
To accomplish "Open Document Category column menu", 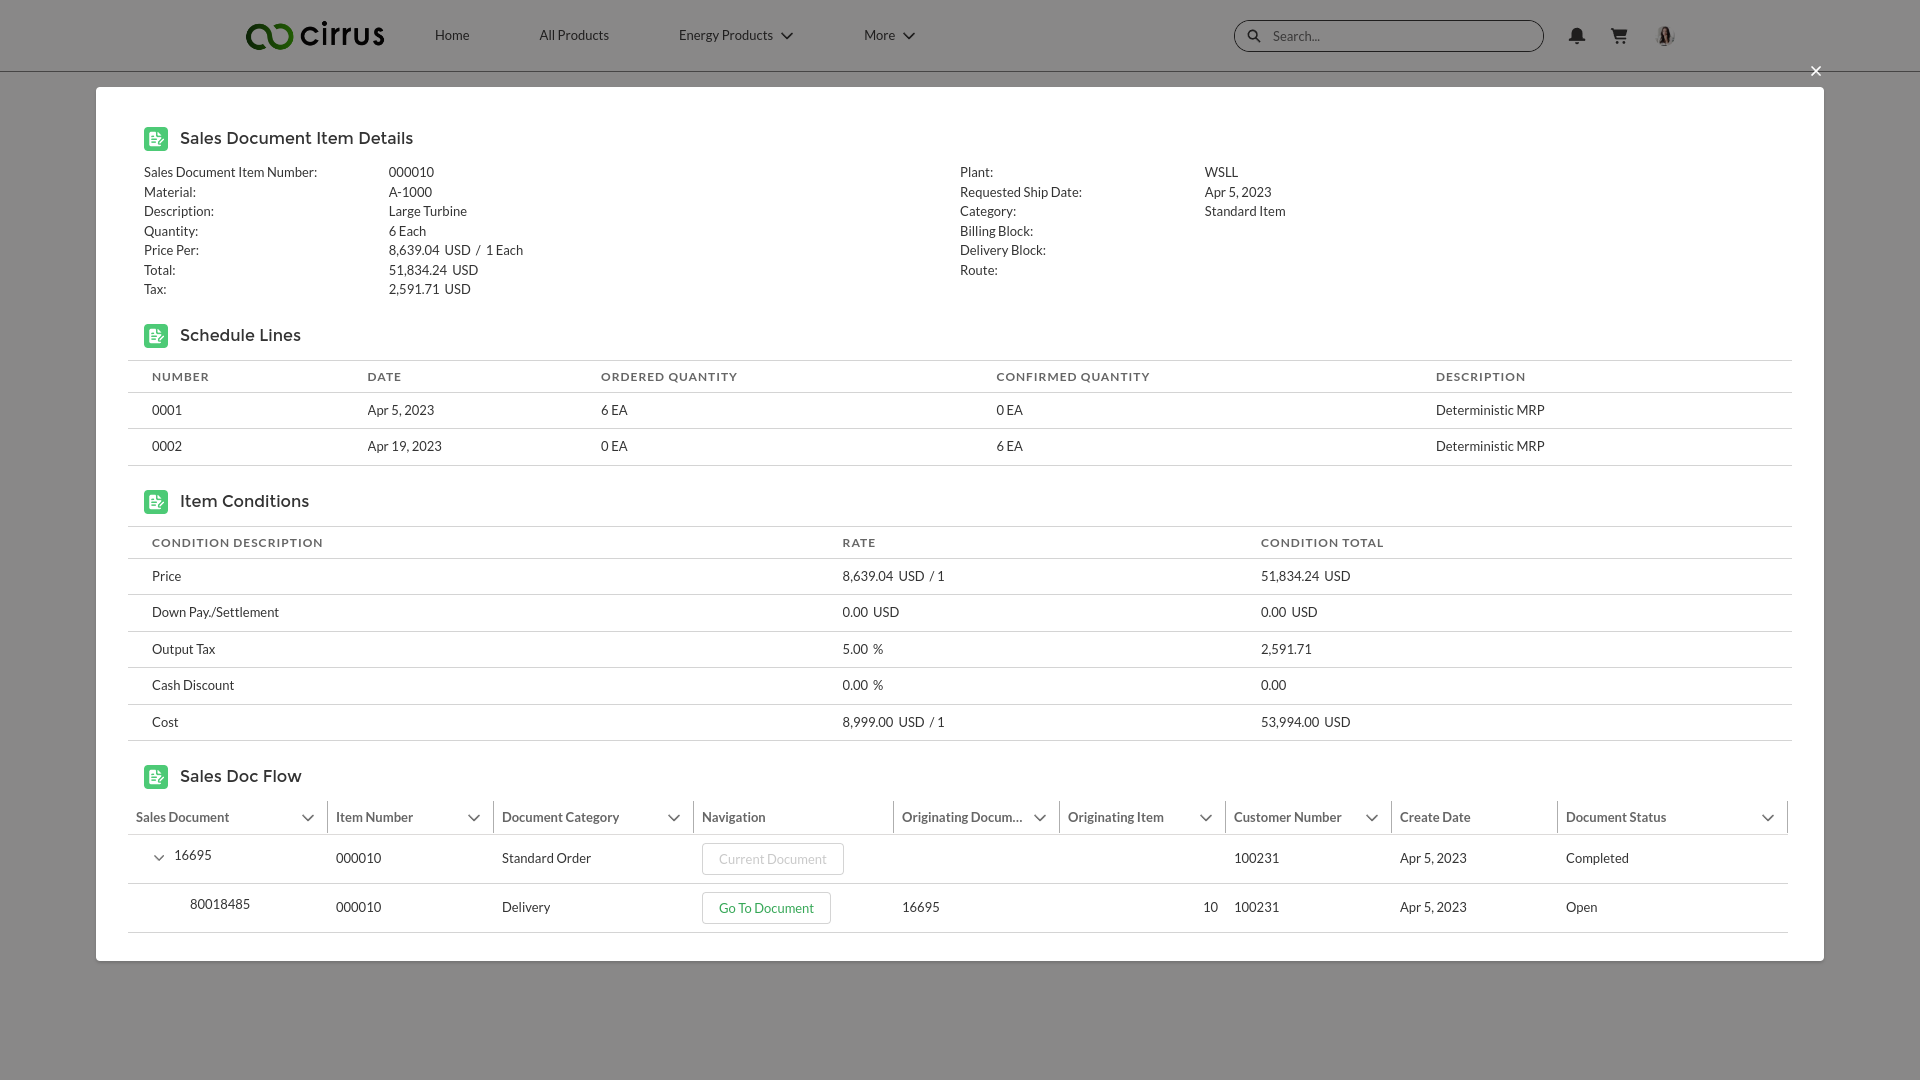I will 674,818.
